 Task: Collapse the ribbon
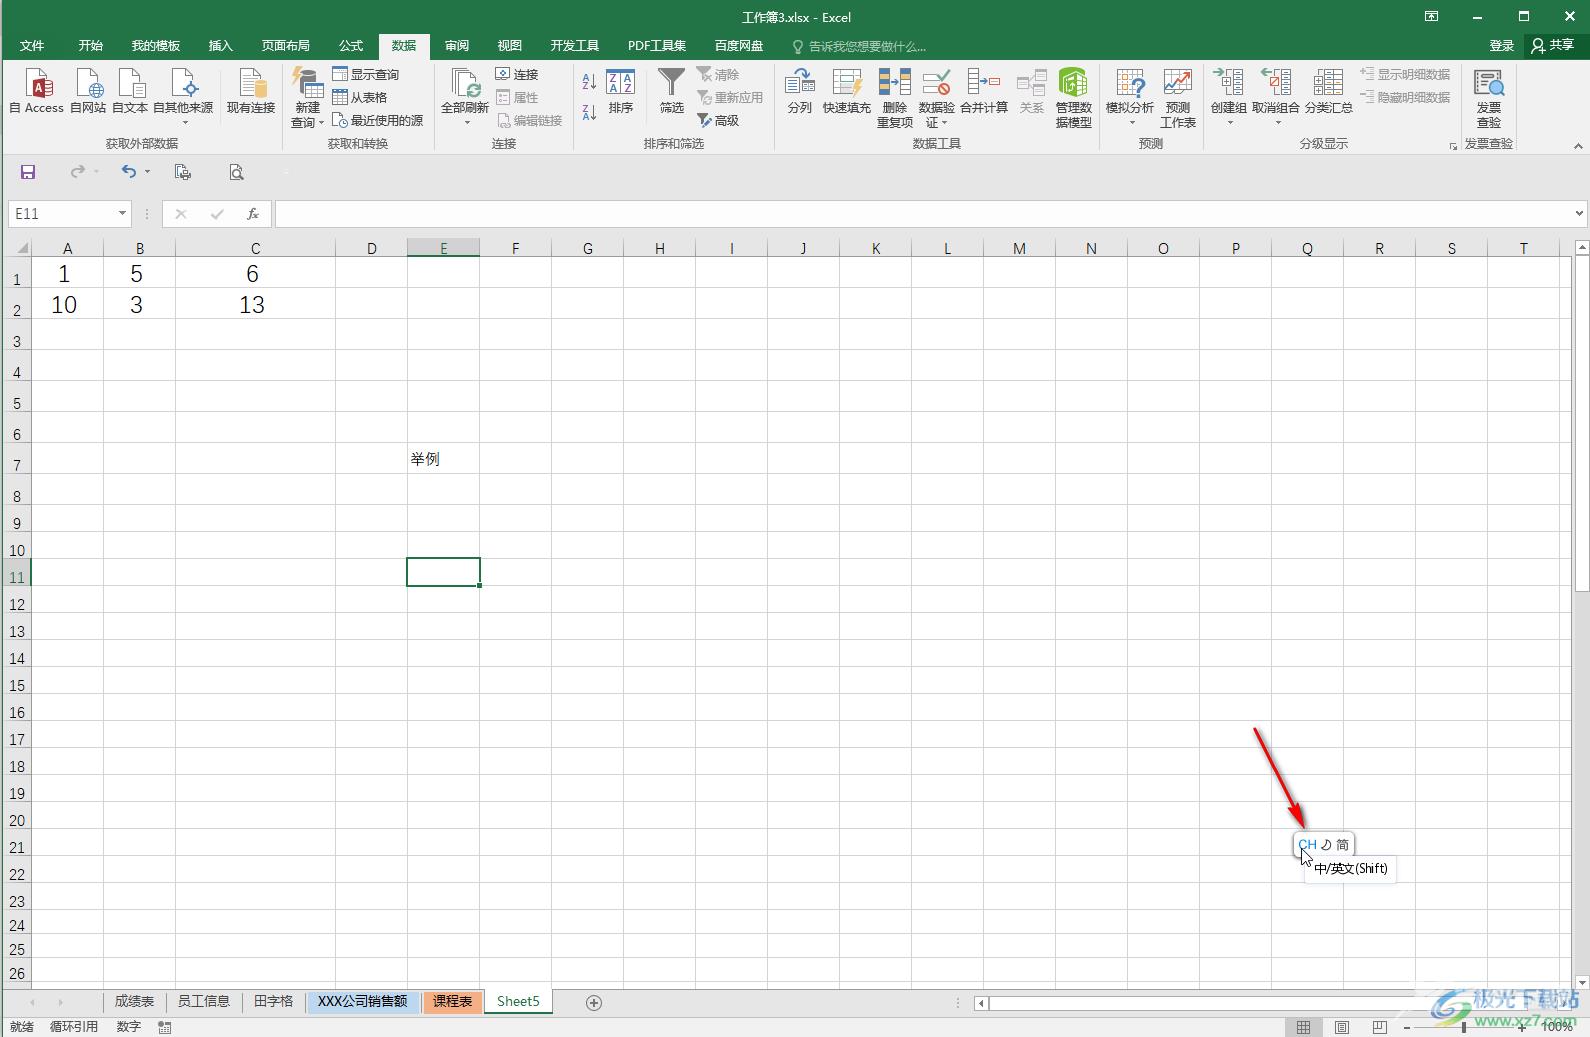pyautogui.click(x=1578, y=146)
